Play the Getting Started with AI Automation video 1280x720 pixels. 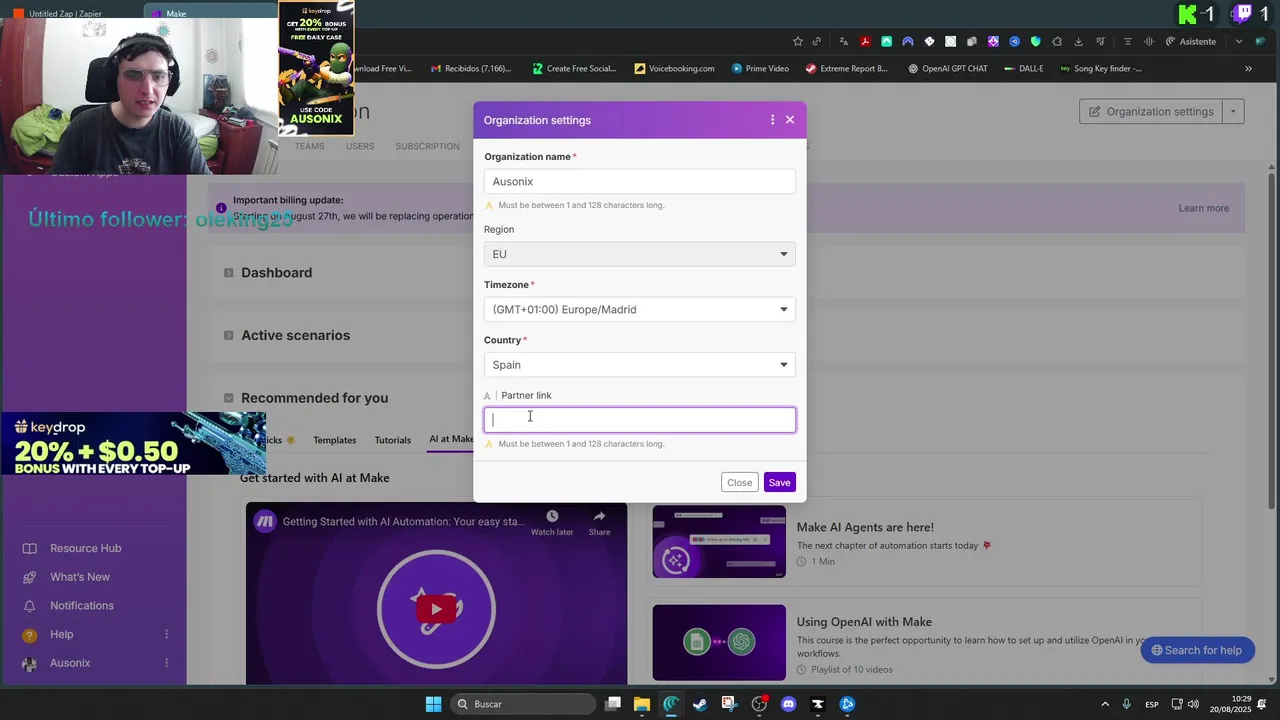pyautogui.click(x=436, y=608)
